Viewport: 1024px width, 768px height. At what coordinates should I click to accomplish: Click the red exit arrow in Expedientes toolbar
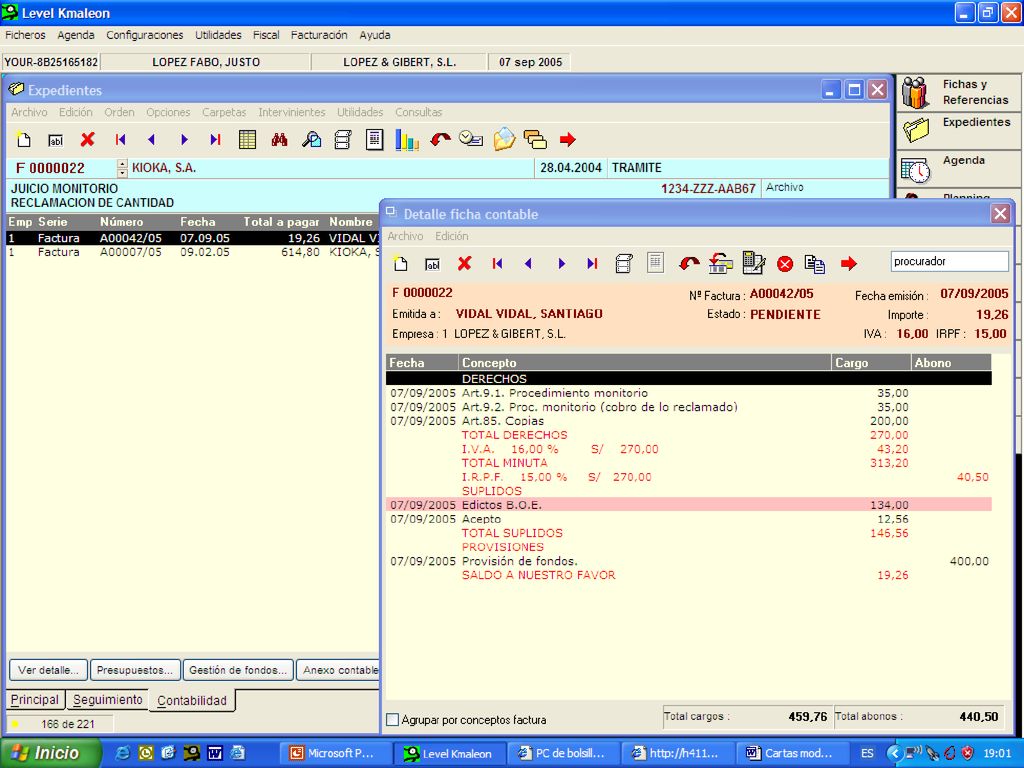pos(568,139)
